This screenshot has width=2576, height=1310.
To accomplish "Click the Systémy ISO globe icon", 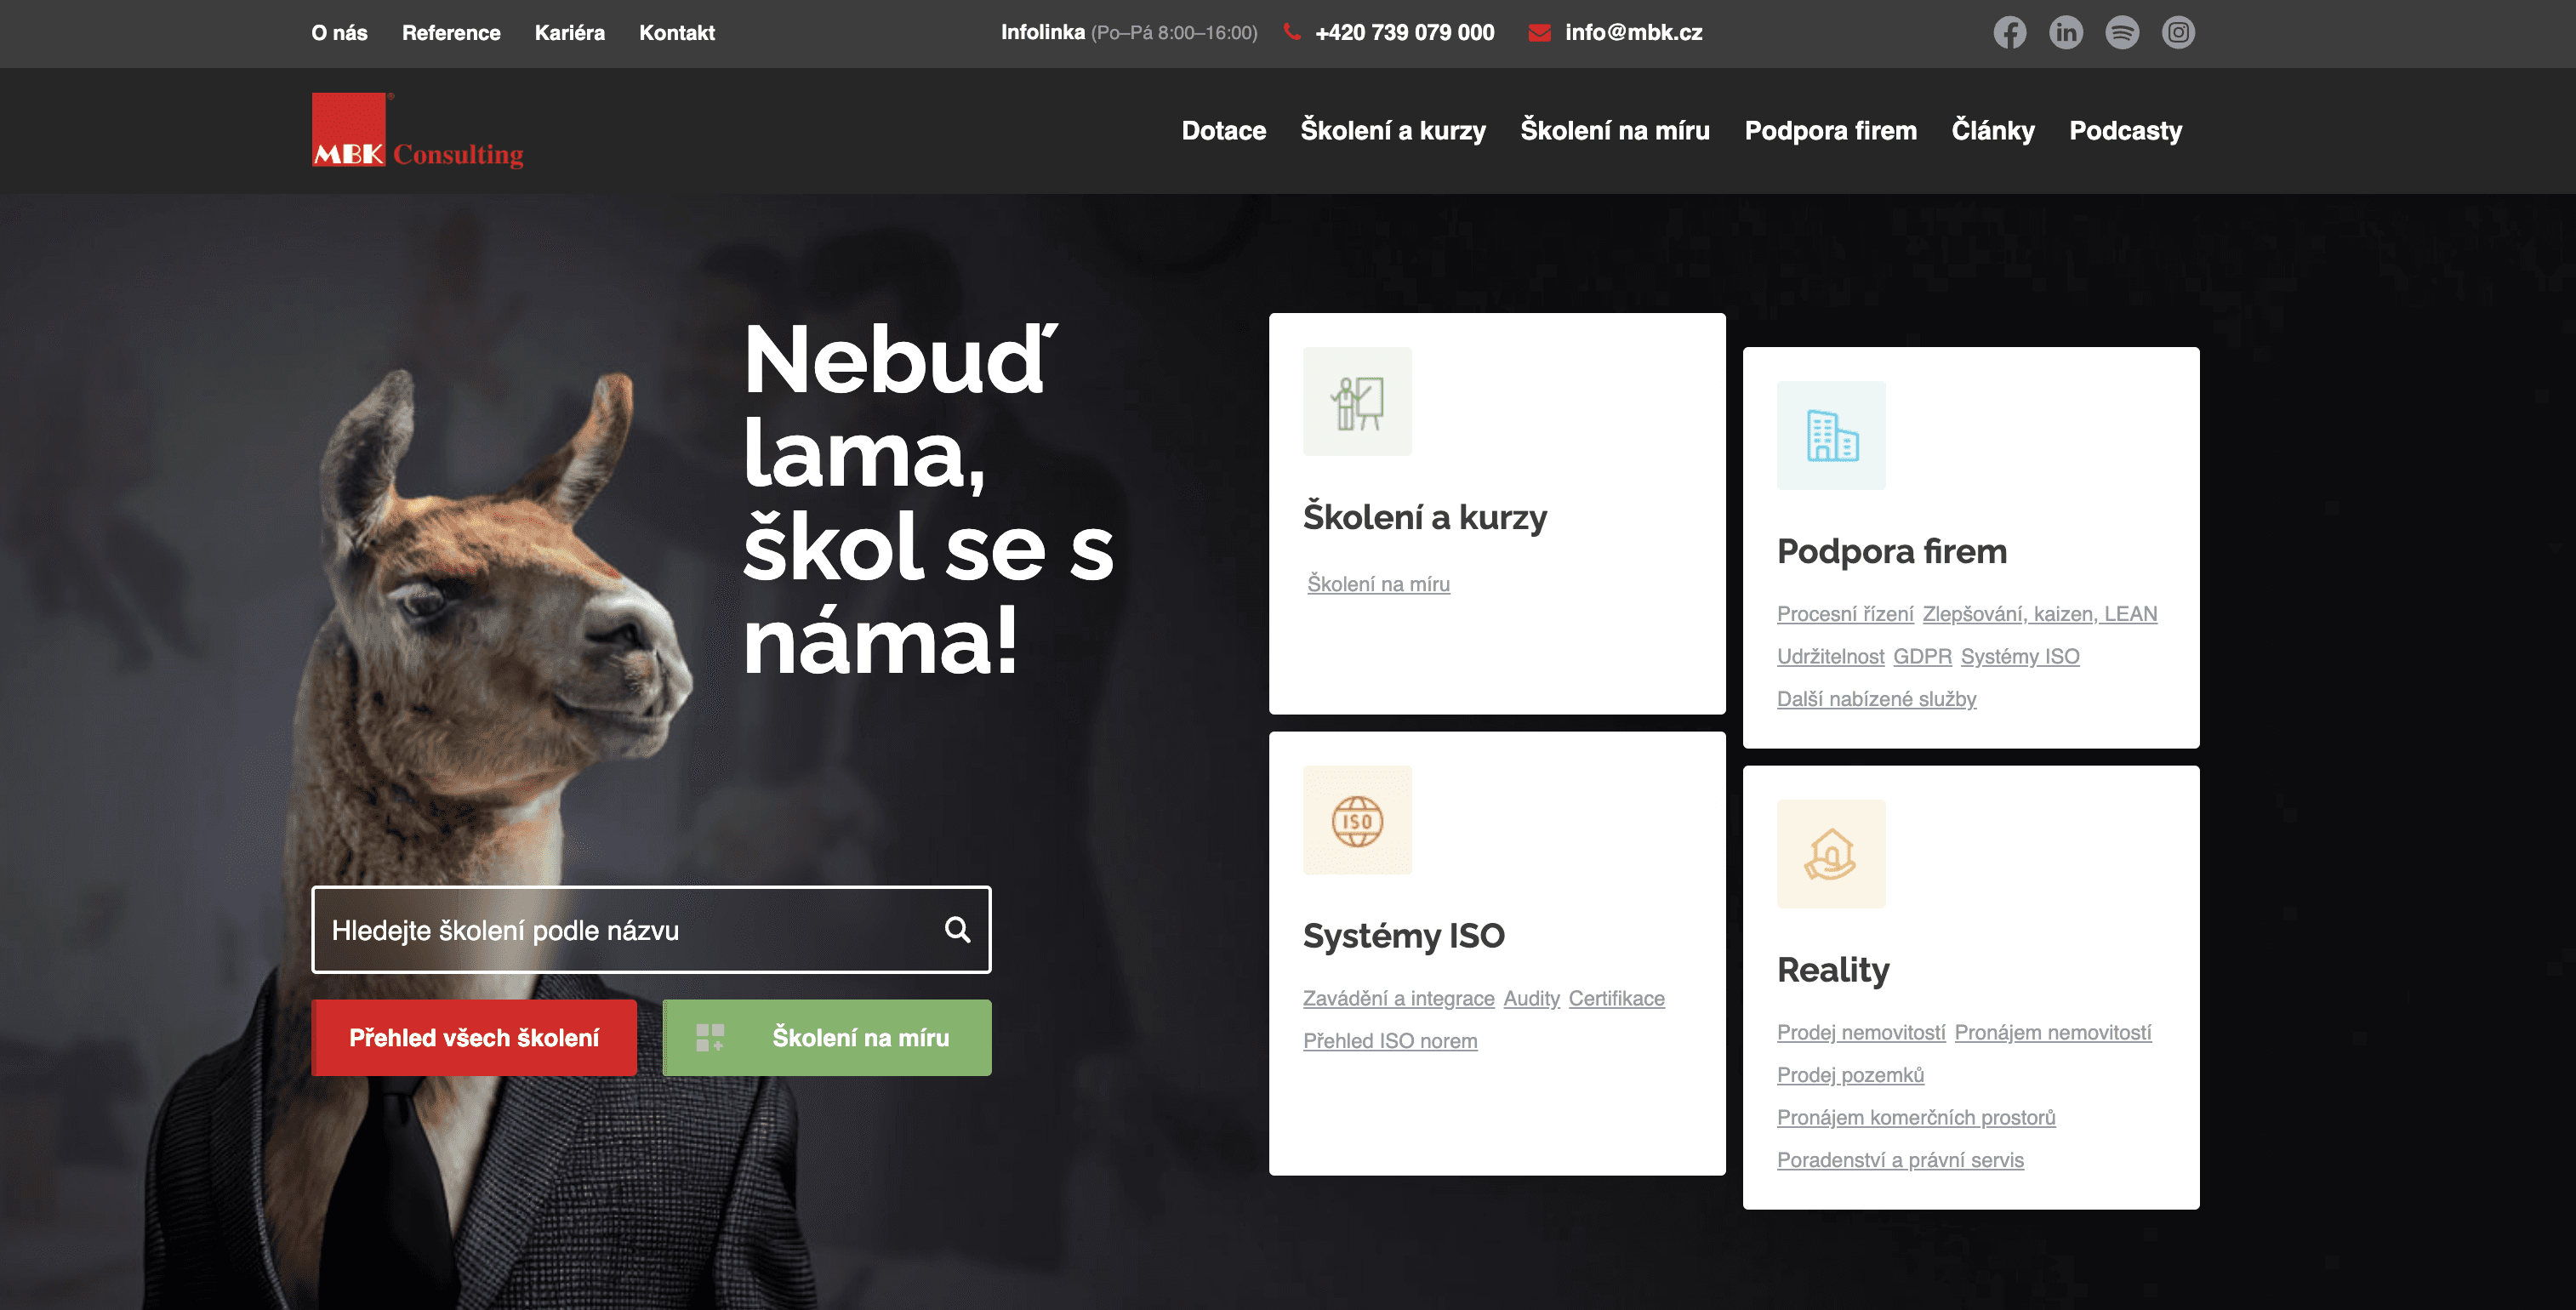I will click(1357, 820).
